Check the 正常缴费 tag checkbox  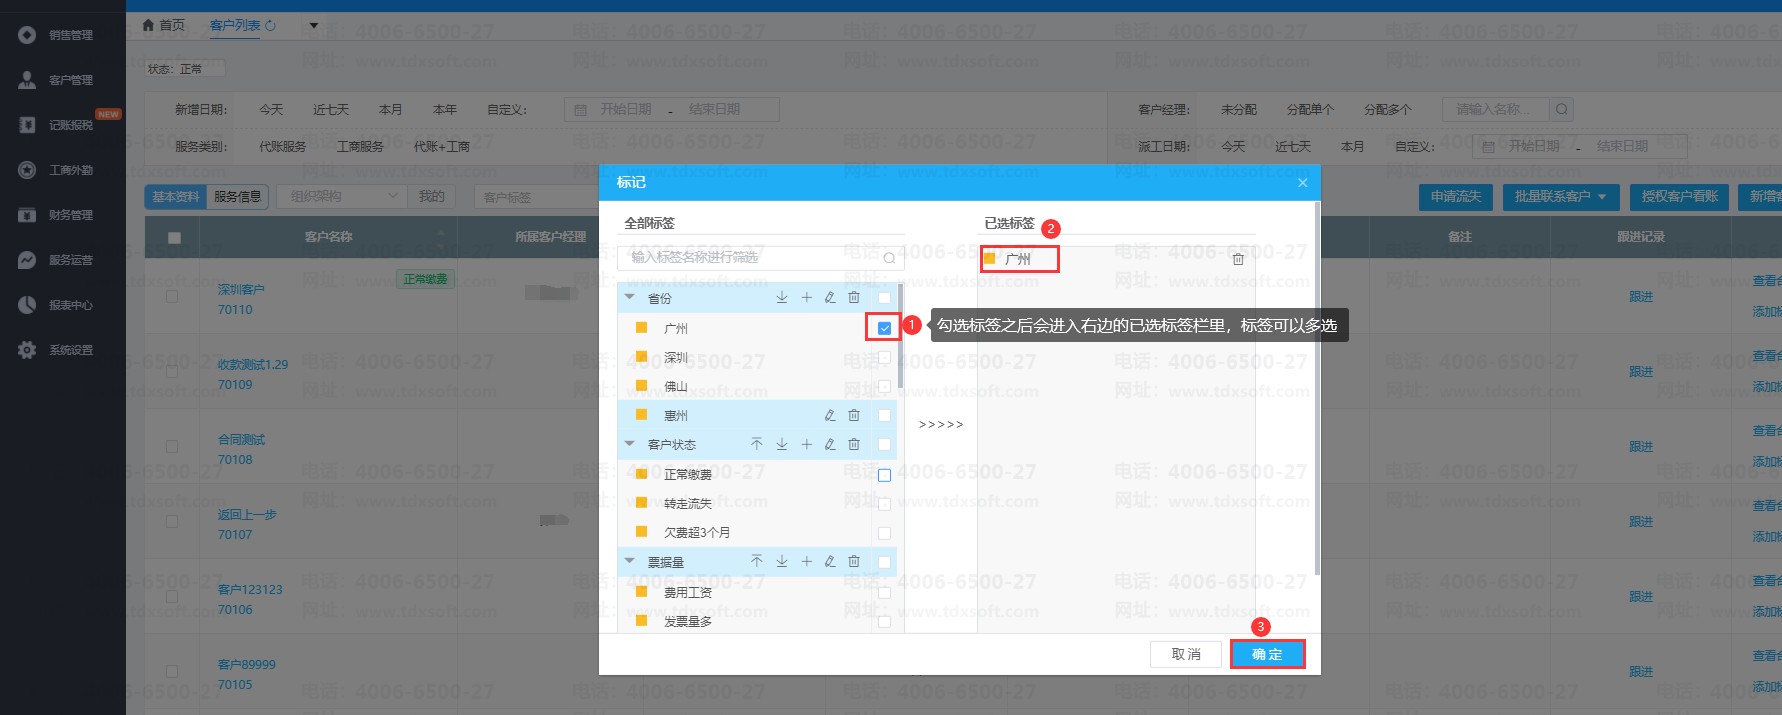884,475
